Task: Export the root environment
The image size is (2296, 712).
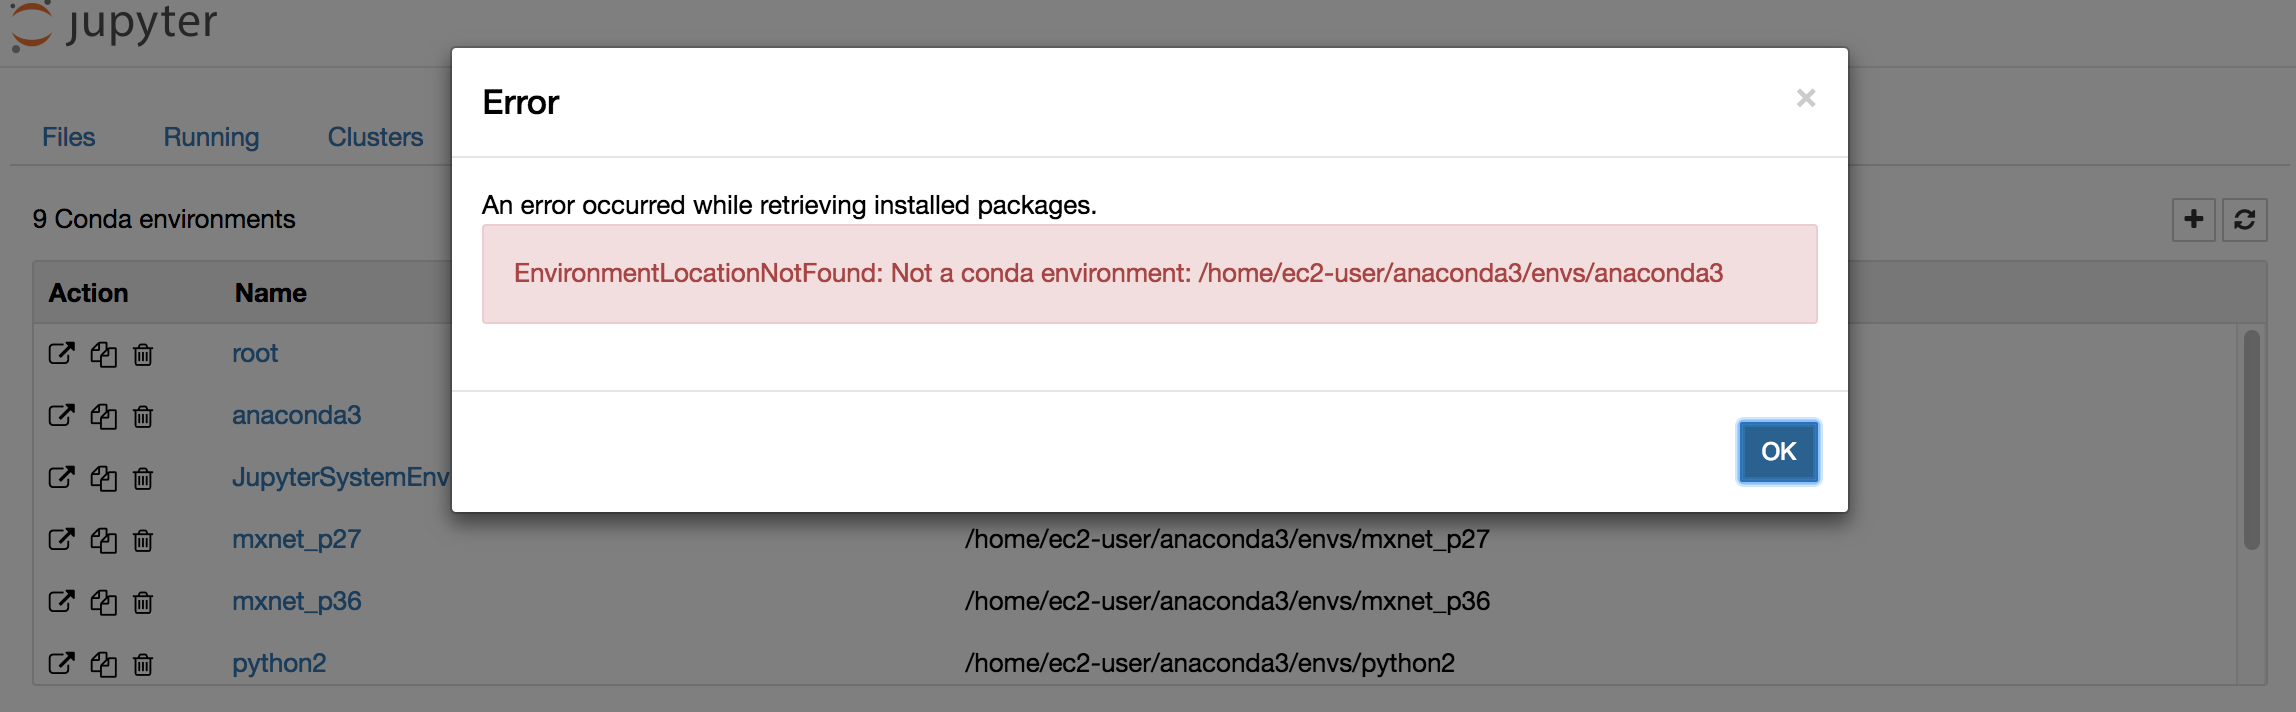Action: (61, 354)
